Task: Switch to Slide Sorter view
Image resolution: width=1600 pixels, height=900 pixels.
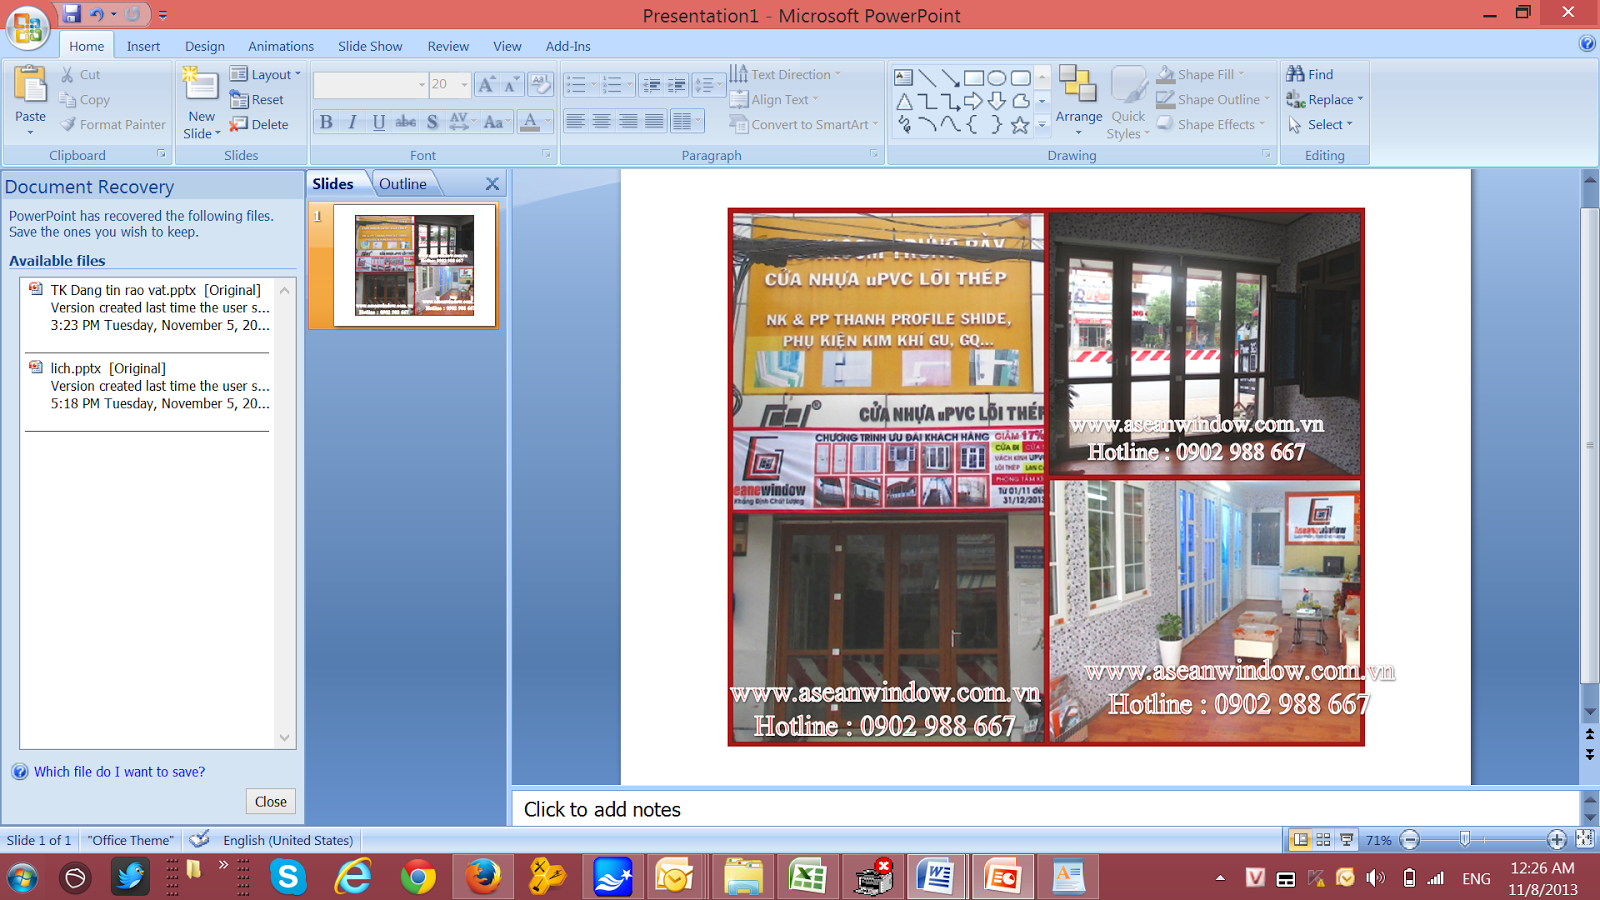Action: coord(1323,840)
